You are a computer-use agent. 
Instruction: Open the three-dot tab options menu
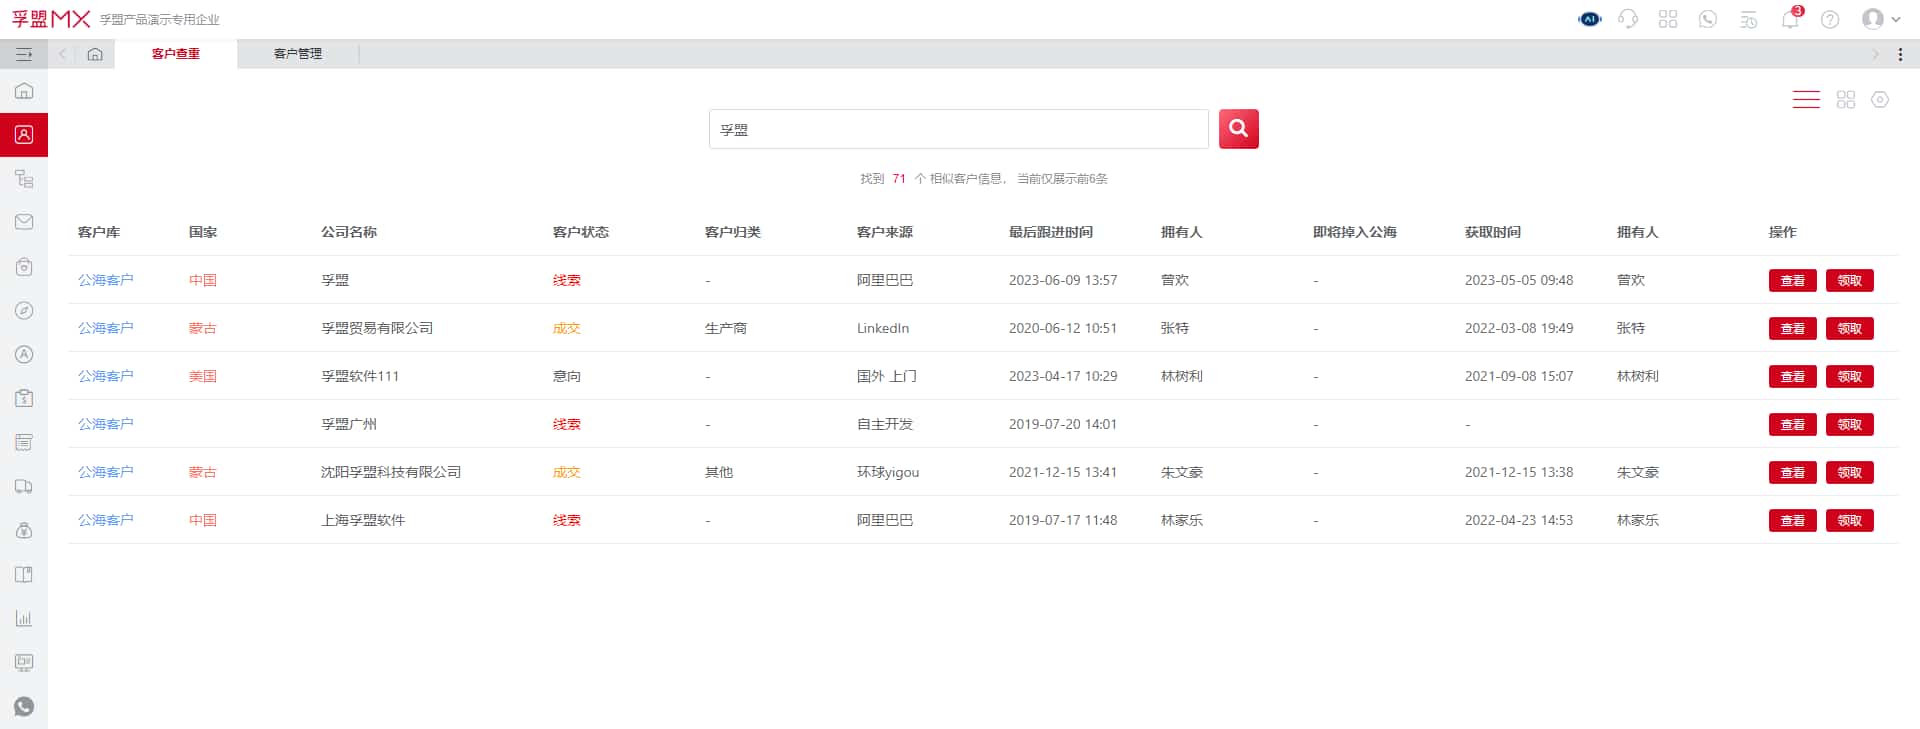click(x=1900, y=54)
